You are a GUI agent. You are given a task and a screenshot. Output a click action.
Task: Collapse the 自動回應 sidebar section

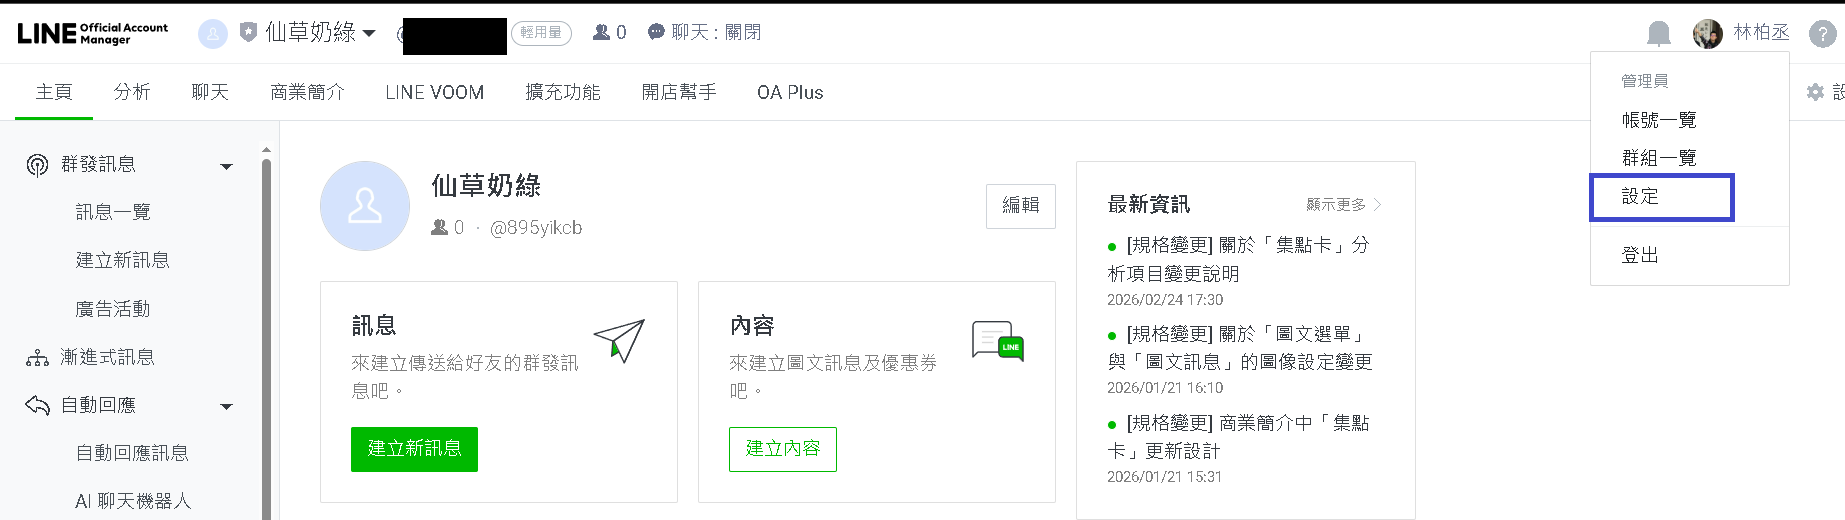click(227, 406)
